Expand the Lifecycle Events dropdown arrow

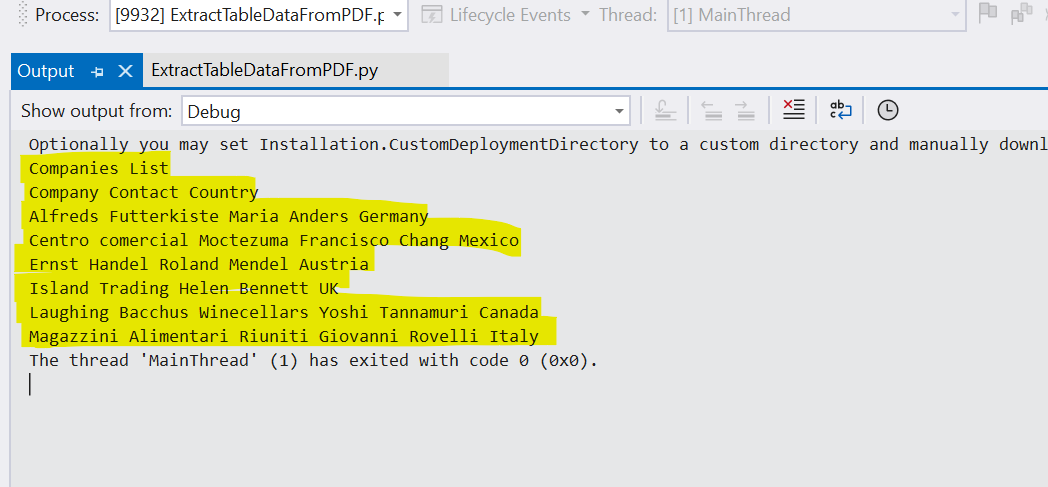(x=585, y=15)
